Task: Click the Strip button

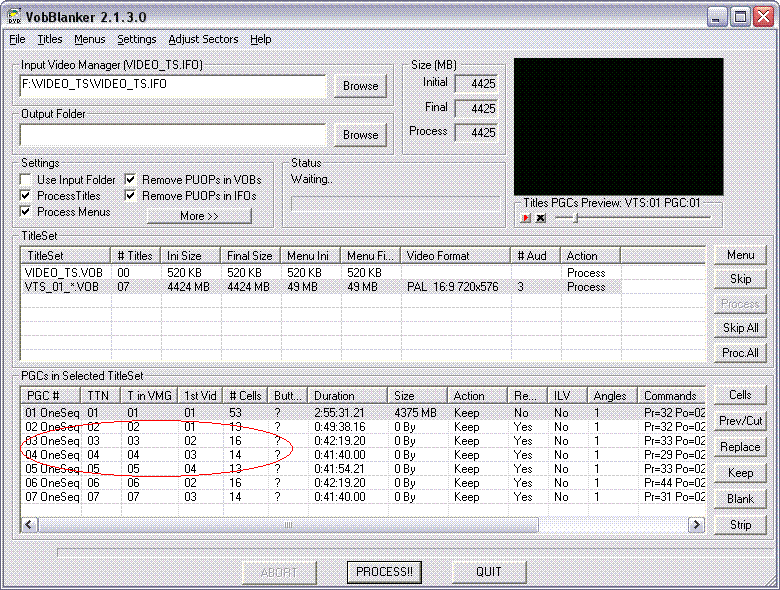Action: tap(740, 525)
